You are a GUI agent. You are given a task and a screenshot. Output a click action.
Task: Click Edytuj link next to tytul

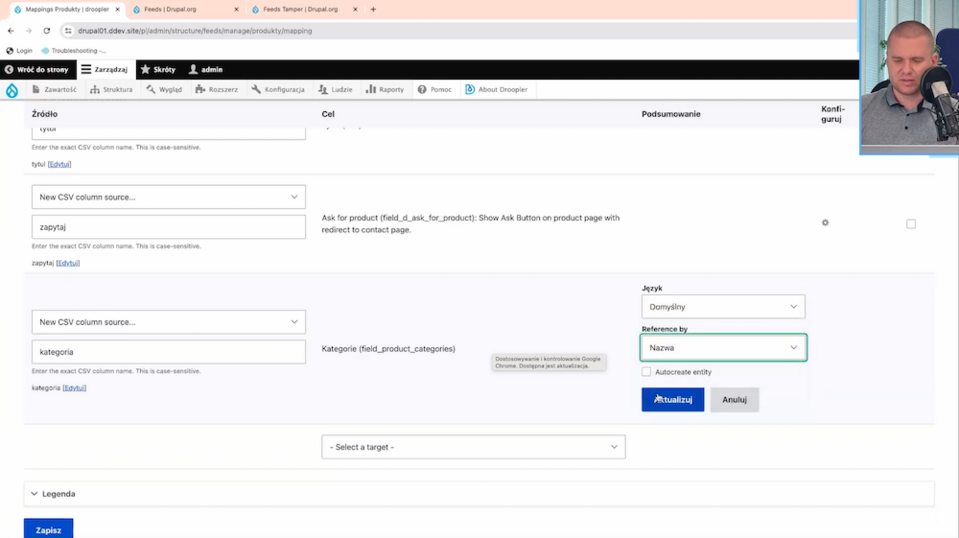click(x=59, y=164)
